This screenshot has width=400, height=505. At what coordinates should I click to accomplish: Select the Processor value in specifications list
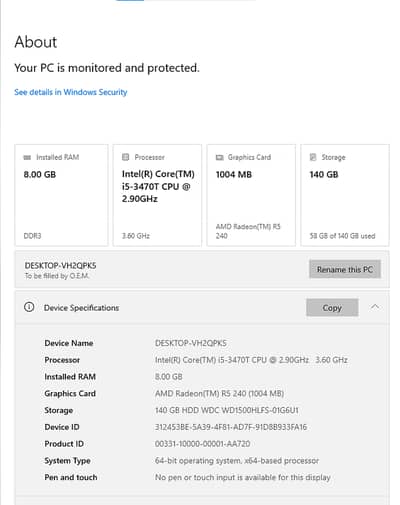coord(251,360)
